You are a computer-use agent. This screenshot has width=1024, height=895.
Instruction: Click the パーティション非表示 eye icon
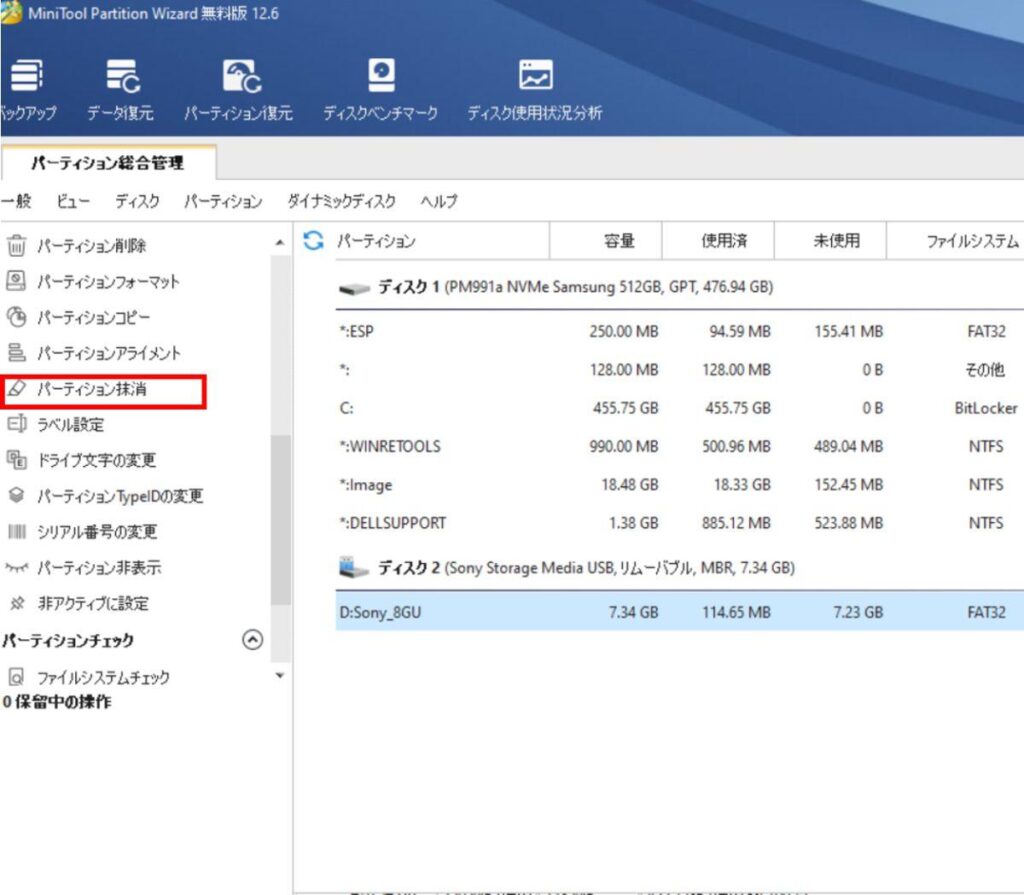(16, 567)
